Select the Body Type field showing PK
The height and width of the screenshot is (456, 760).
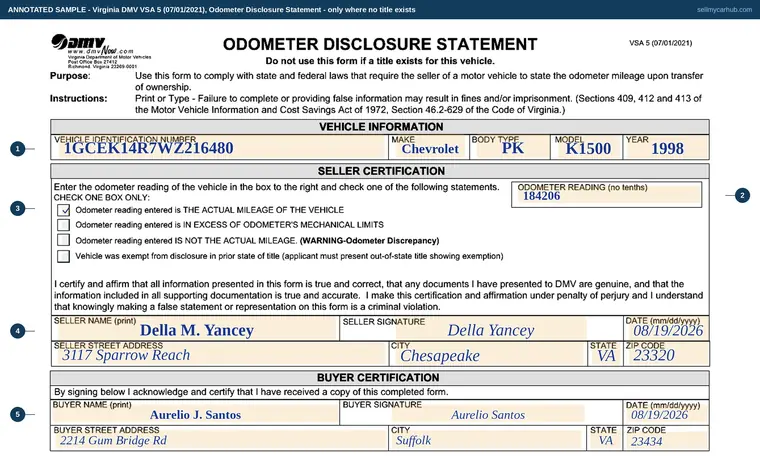pos(510,147)
